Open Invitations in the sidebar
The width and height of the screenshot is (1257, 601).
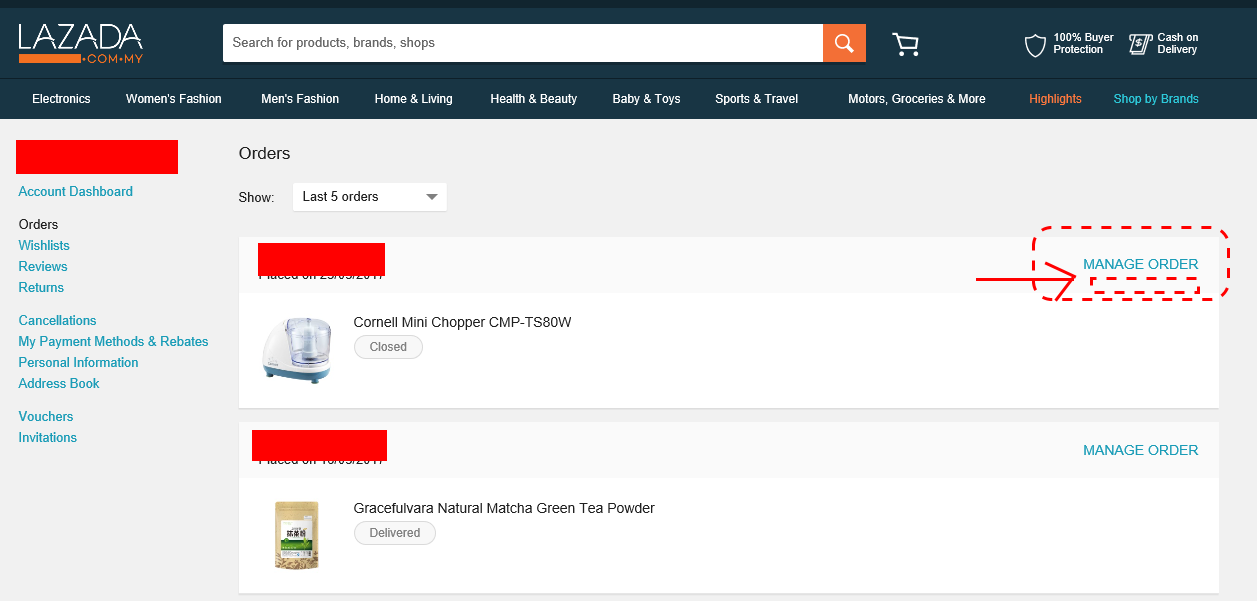pyautogui.click(x=48, y=437)
